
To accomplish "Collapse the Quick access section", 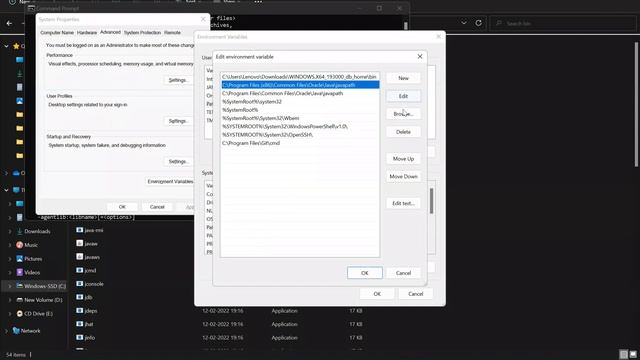I will [x=6, y=46].
